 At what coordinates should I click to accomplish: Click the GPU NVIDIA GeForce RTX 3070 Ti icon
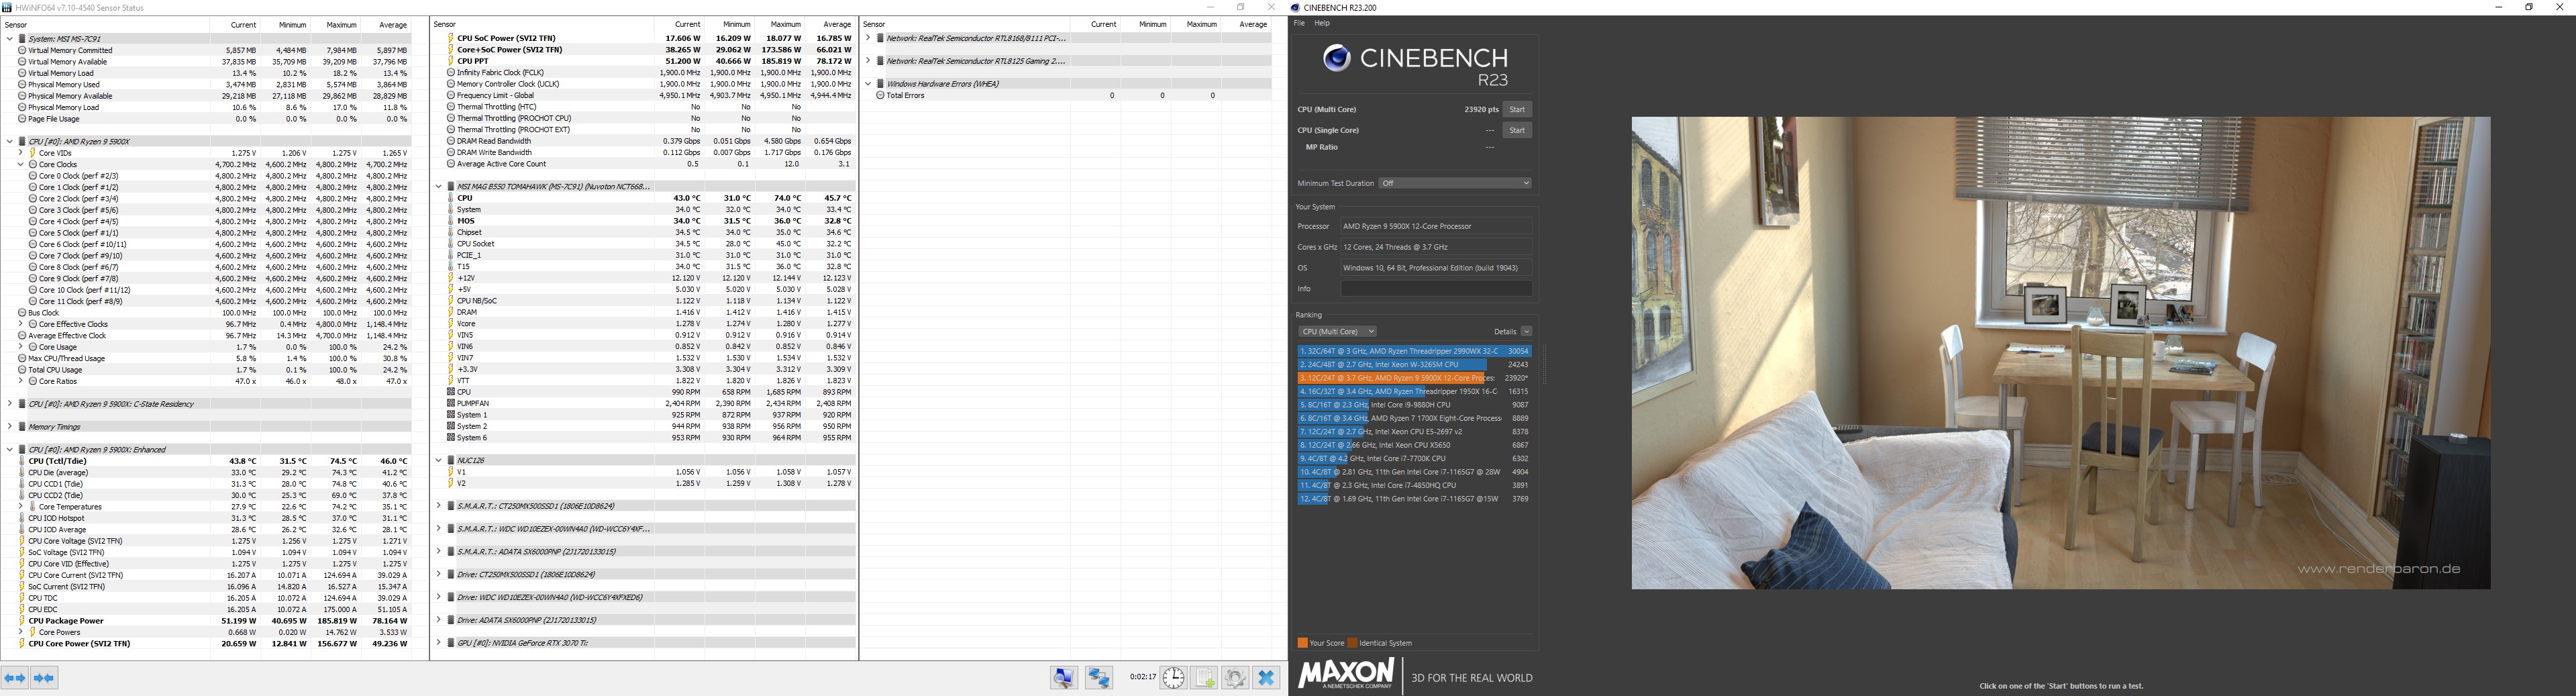(x=451, y=643)
